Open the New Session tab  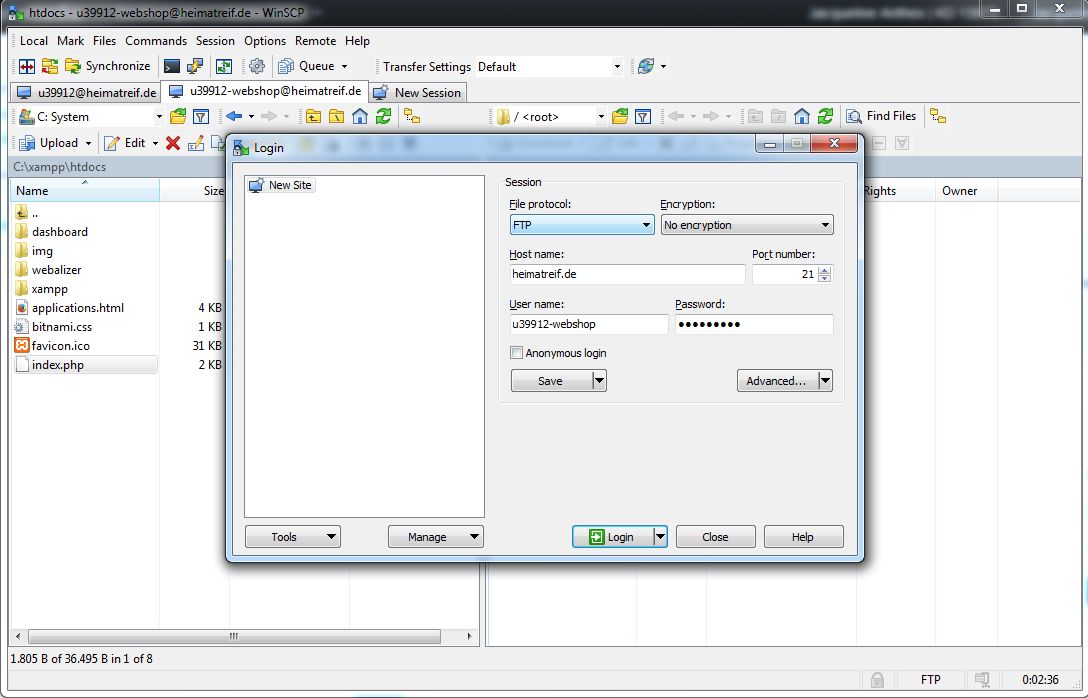pyautogui.click(x=418, y=92)
